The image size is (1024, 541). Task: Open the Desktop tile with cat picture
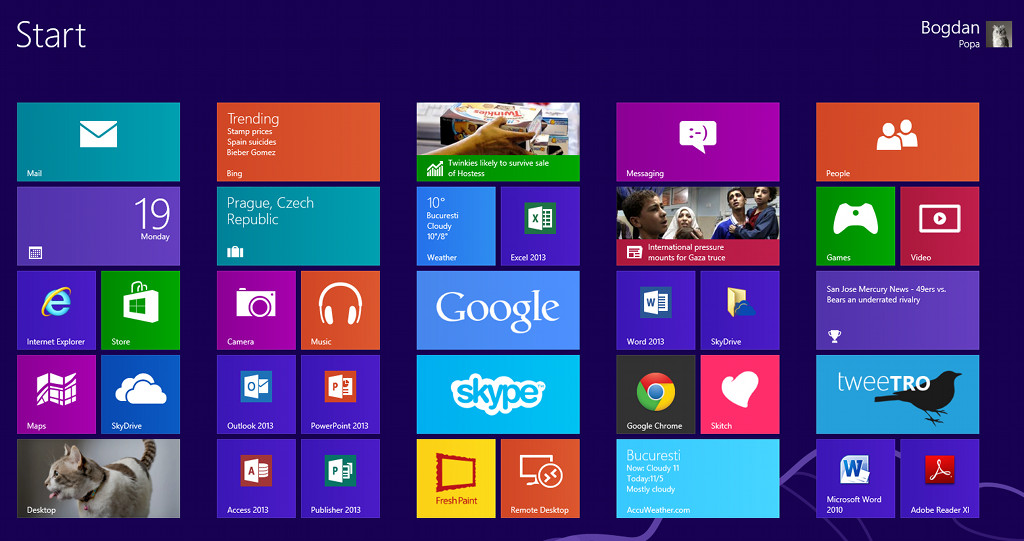click(x=99, y=478)
